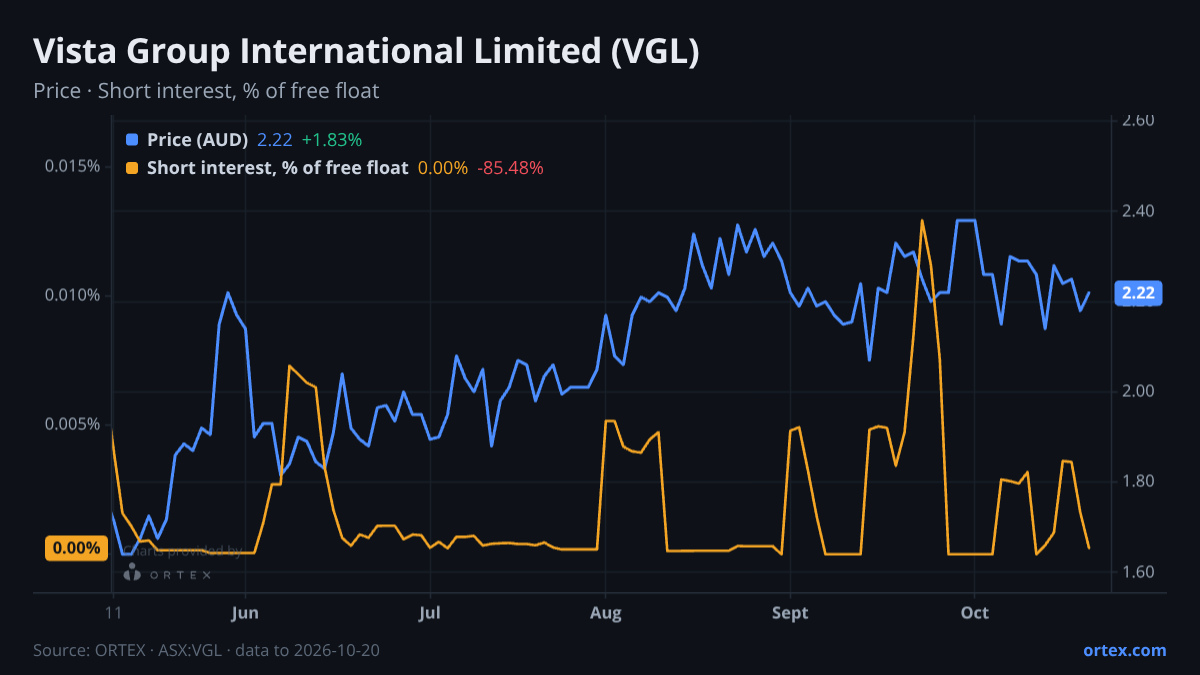Click the Sept date axis label
1200x675 pixels.
click(x=790, y=612)
